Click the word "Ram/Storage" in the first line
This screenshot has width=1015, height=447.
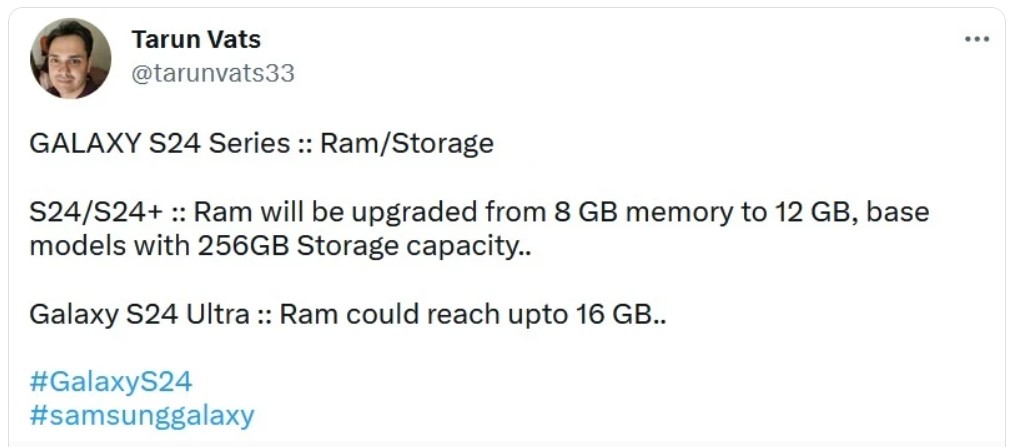click(407, 143)
